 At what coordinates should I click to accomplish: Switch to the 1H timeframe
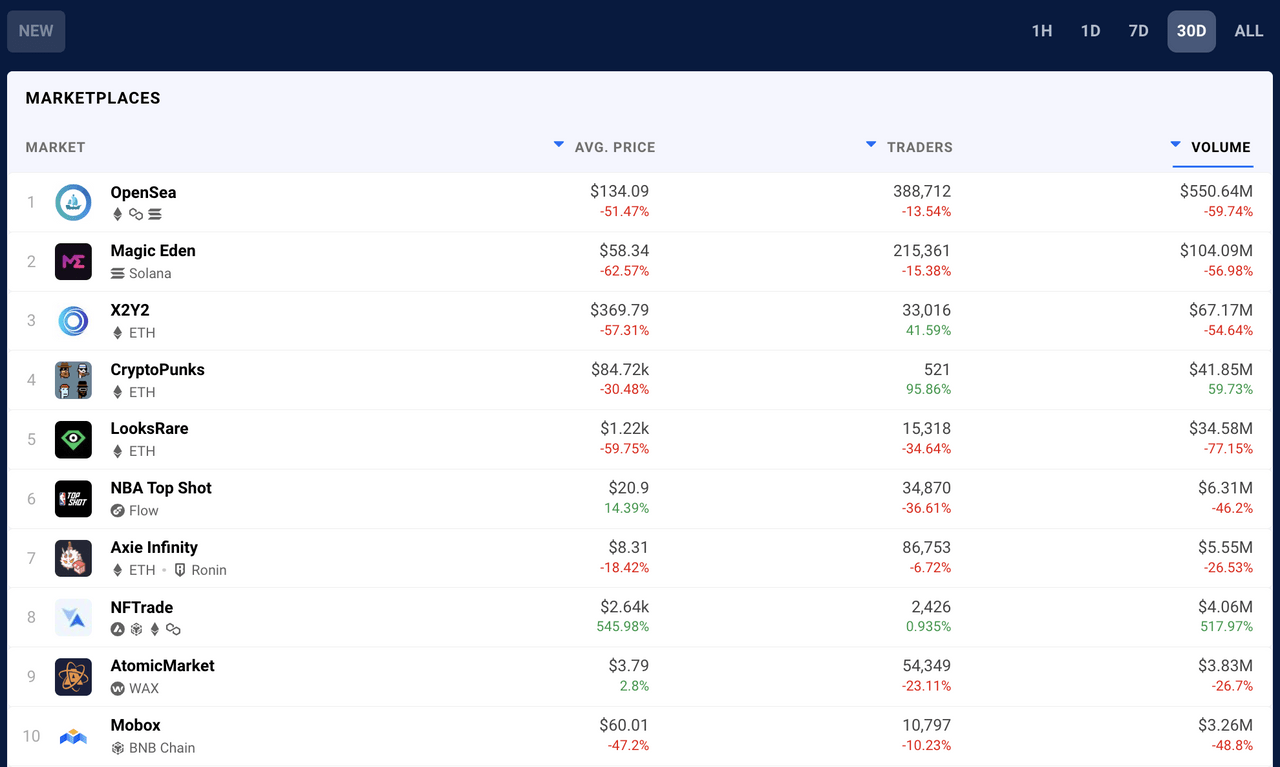[1042, 31]
